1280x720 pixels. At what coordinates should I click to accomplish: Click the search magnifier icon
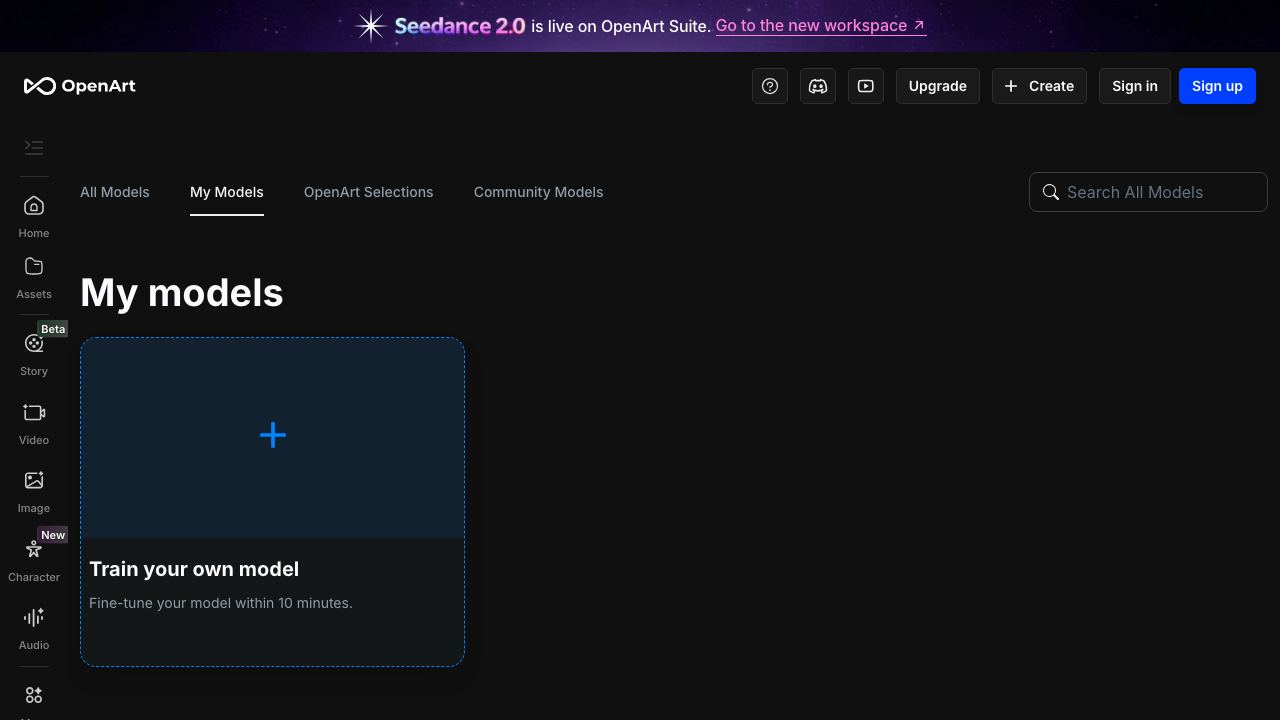1051,192
